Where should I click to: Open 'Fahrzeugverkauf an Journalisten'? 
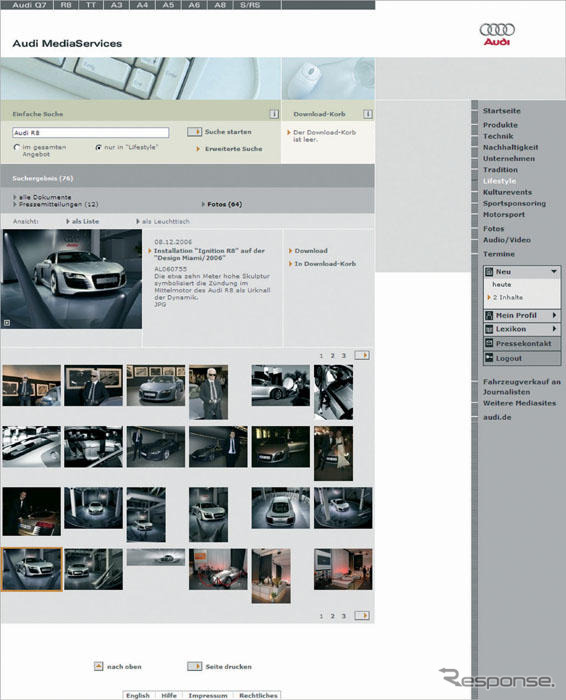pyautogui.click(x=521, y=387)
